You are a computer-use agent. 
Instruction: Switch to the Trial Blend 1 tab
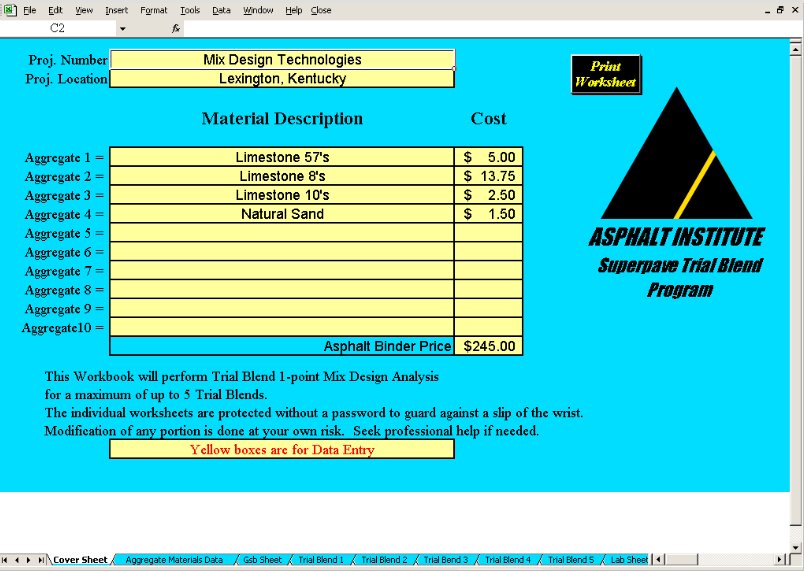[321, 560]
